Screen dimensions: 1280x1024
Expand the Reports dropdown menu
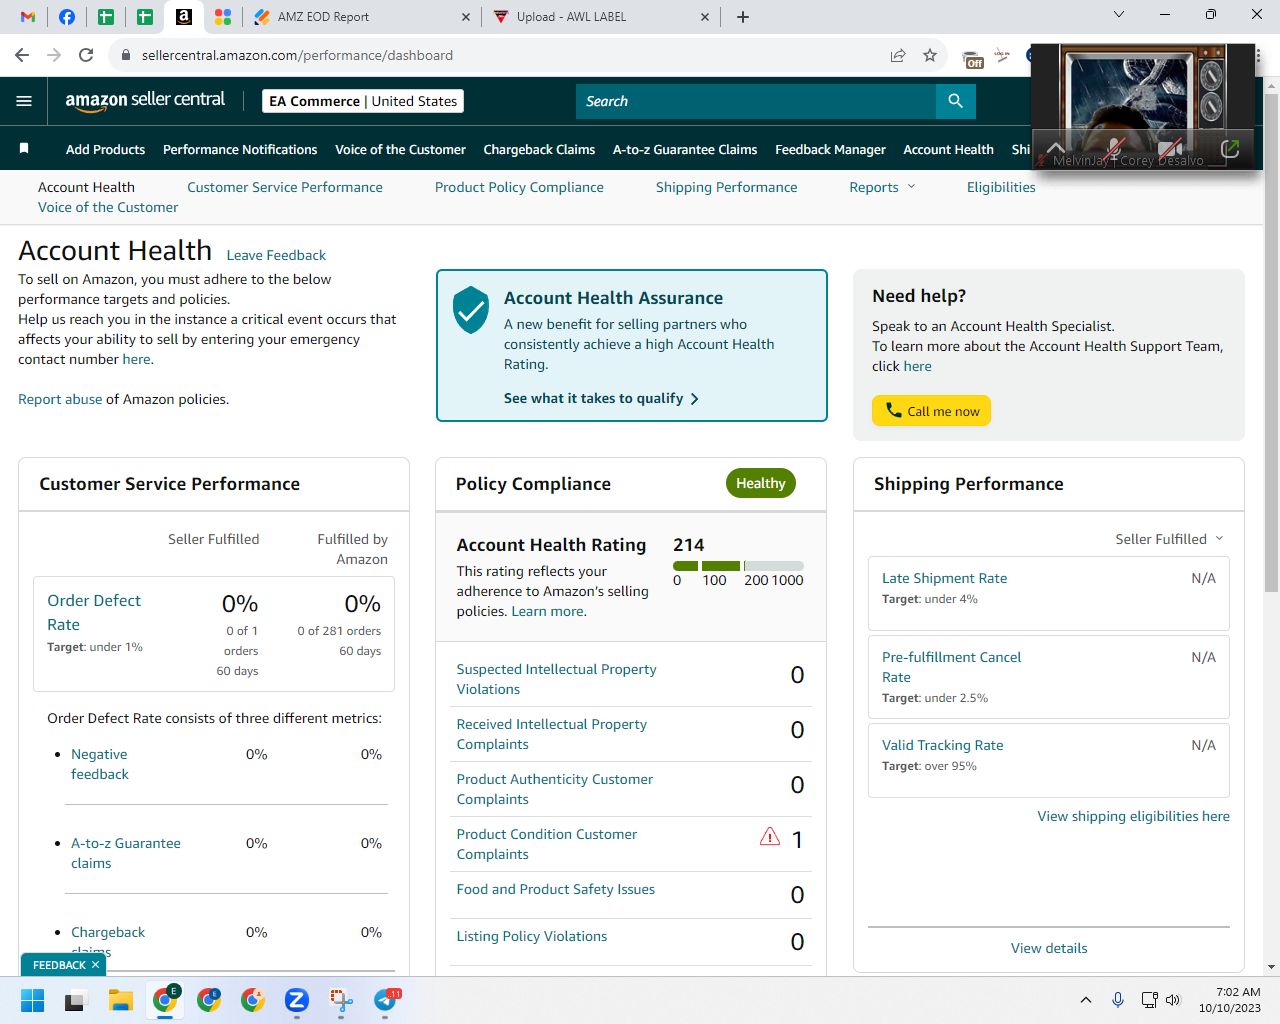(882, 187)
